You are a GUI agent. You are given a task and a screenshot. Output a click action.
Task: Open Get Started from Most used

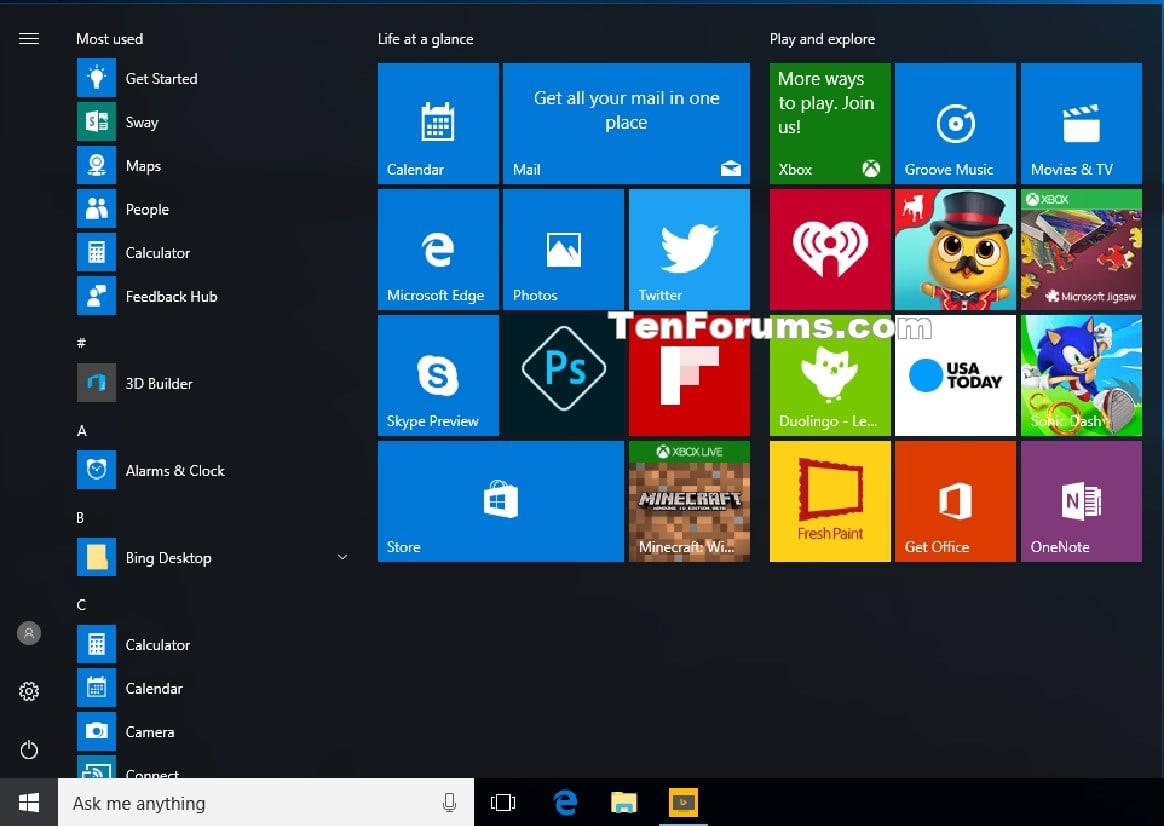coord(161,78)
